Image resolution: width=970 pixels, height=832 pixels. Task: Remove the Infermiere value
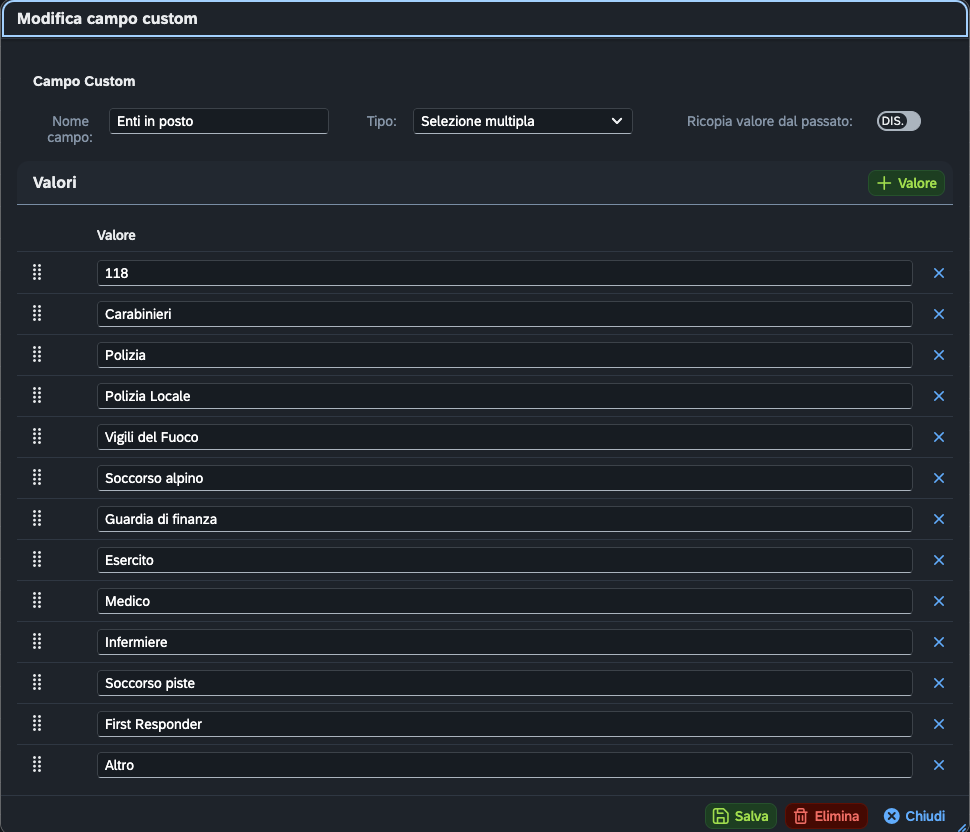click(x=938, y=642)
